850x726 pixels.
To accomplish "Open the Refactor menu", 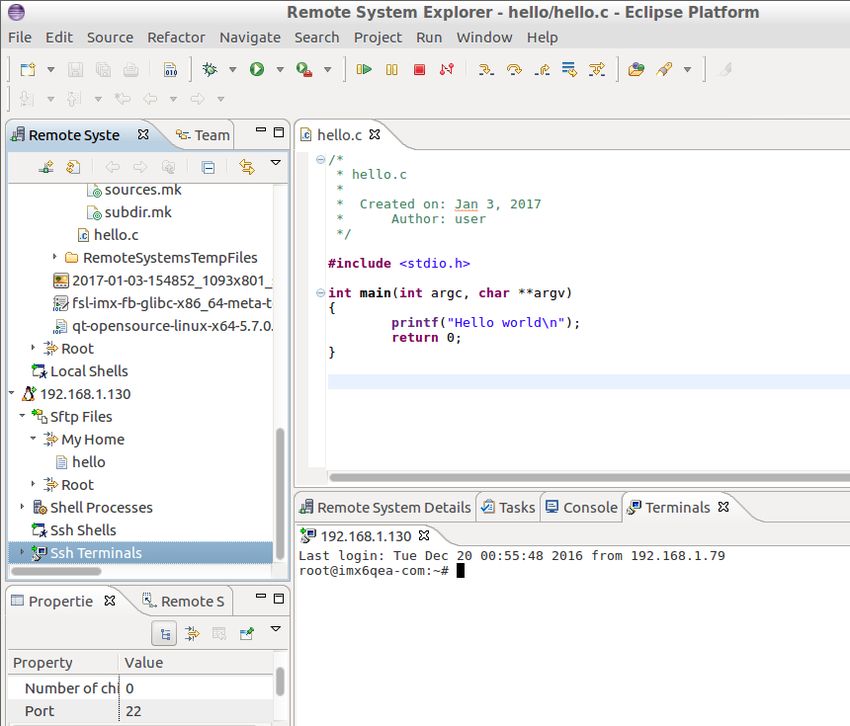I will coord(176,37).
